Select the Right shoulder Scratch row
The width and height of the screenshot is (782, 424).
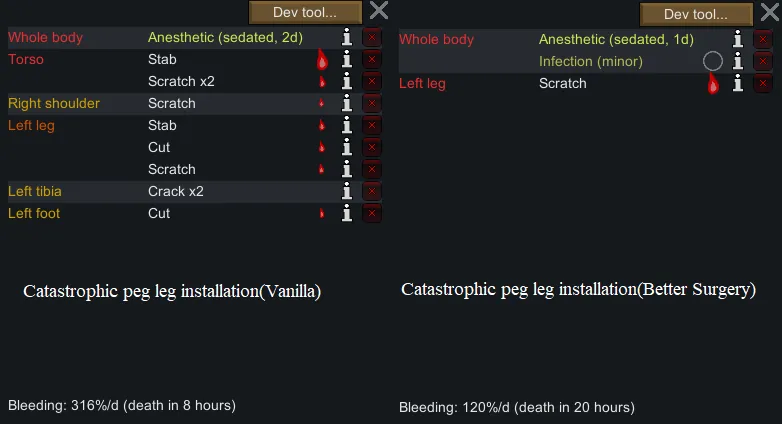[x=172, y=104]
